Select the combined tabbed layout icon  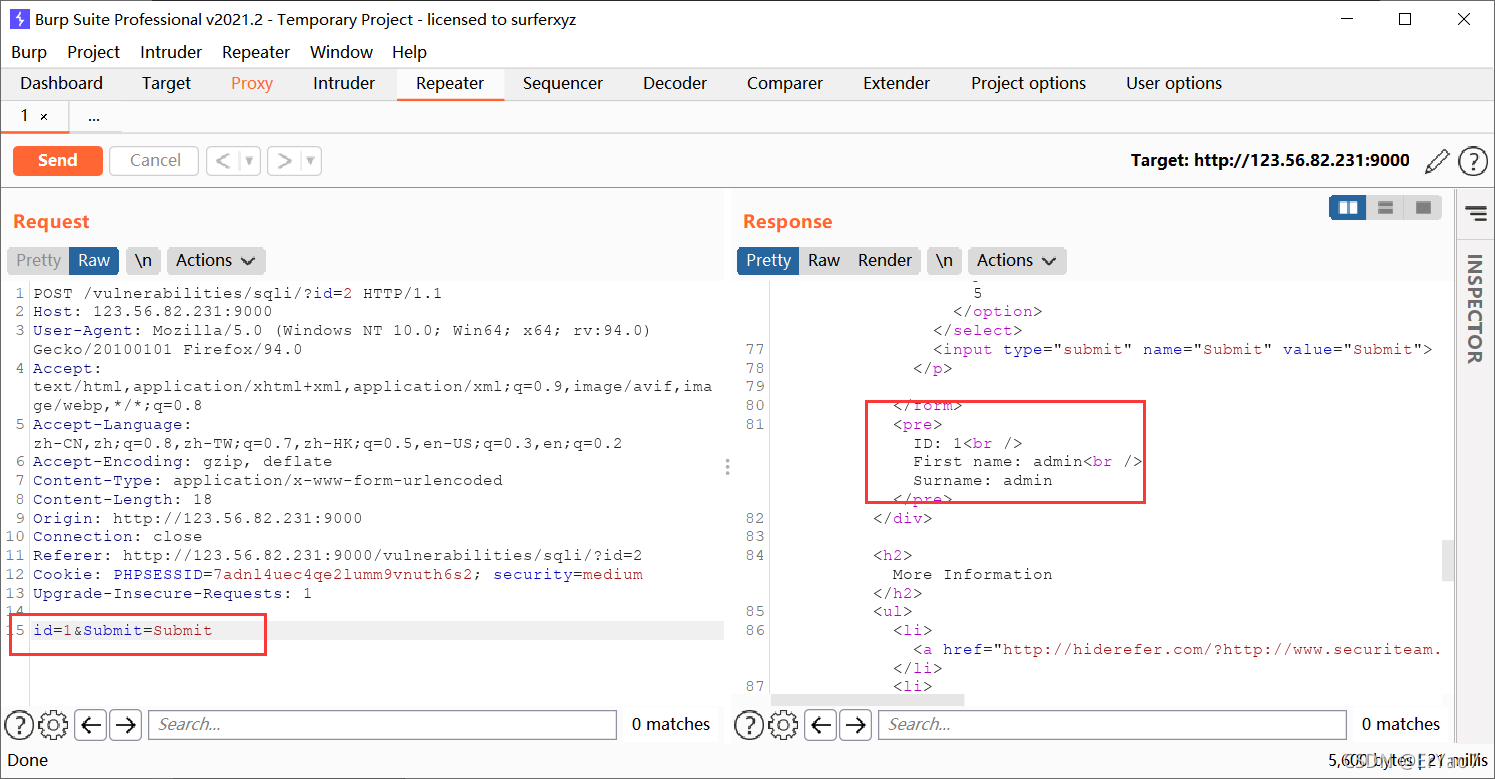(x=1423, y=208)
